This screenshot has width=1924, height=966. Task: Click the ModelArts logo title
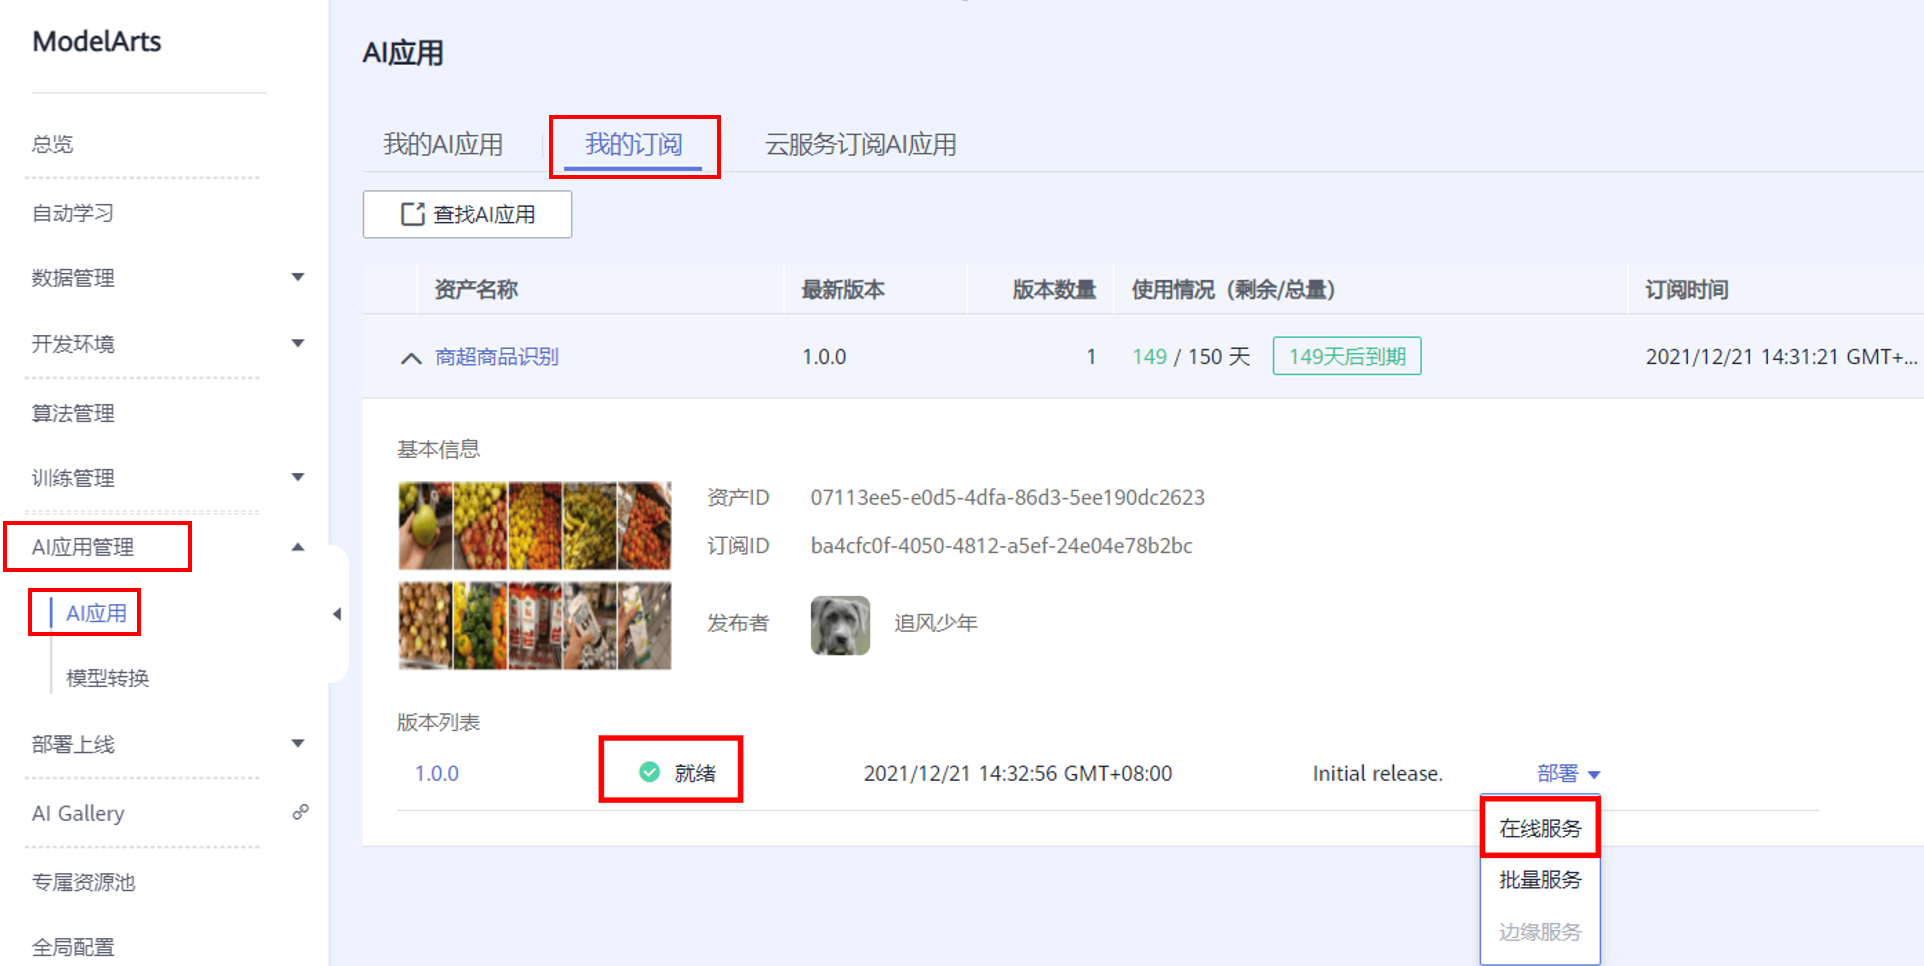point(97,41)
